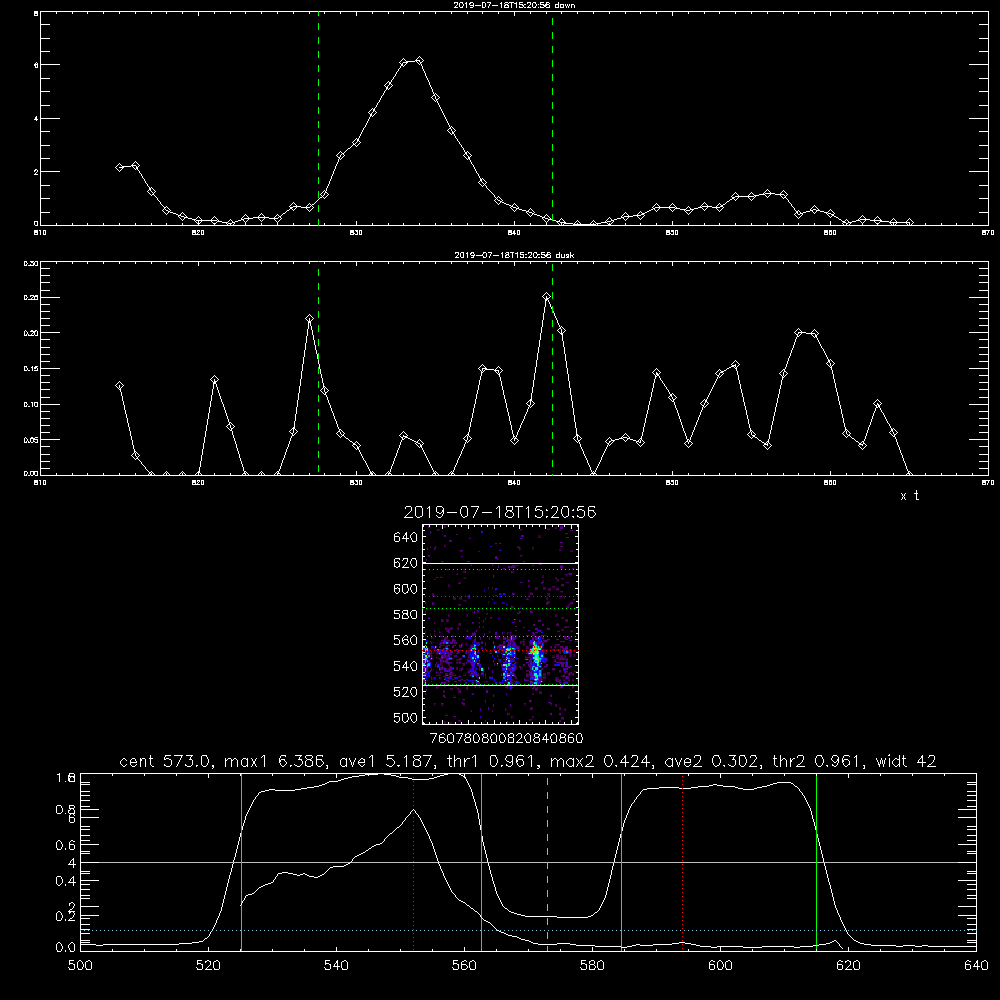
Task: Click the green solid line near 615 in bottom plot
Action: pos(816,861)
